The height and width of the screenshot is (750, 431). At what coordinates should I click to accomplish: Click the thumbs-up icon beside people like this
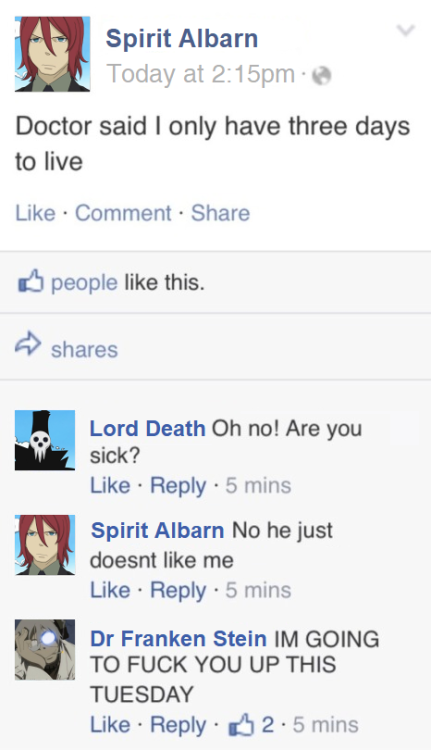click(31, 282)
